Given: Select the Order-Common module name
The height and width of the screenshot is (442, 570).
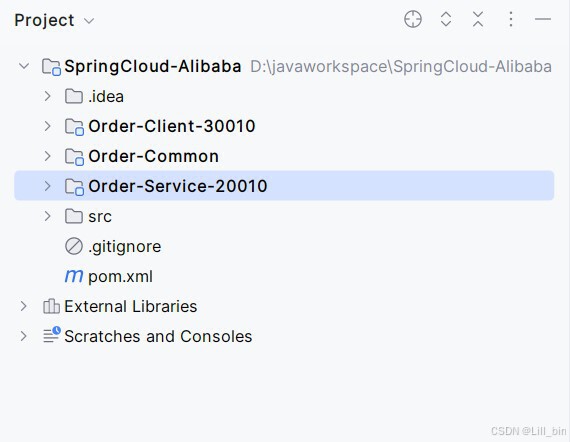Looking at the screenshot, I should tap(153, 156).
